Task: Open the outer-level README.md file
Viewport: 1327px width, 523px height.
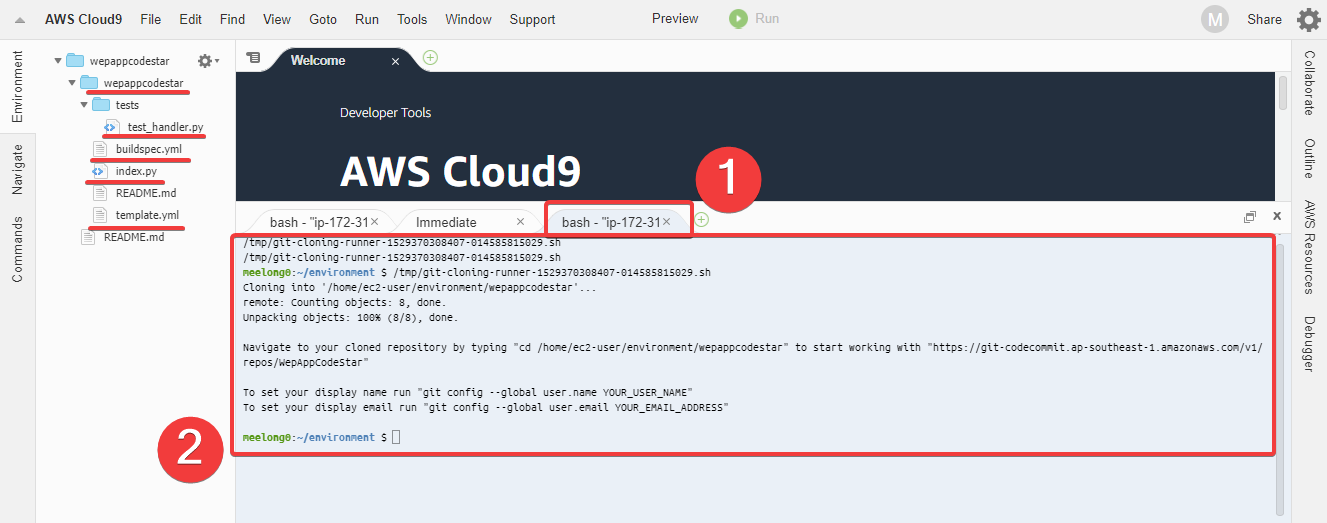Action: coord(134,237)
